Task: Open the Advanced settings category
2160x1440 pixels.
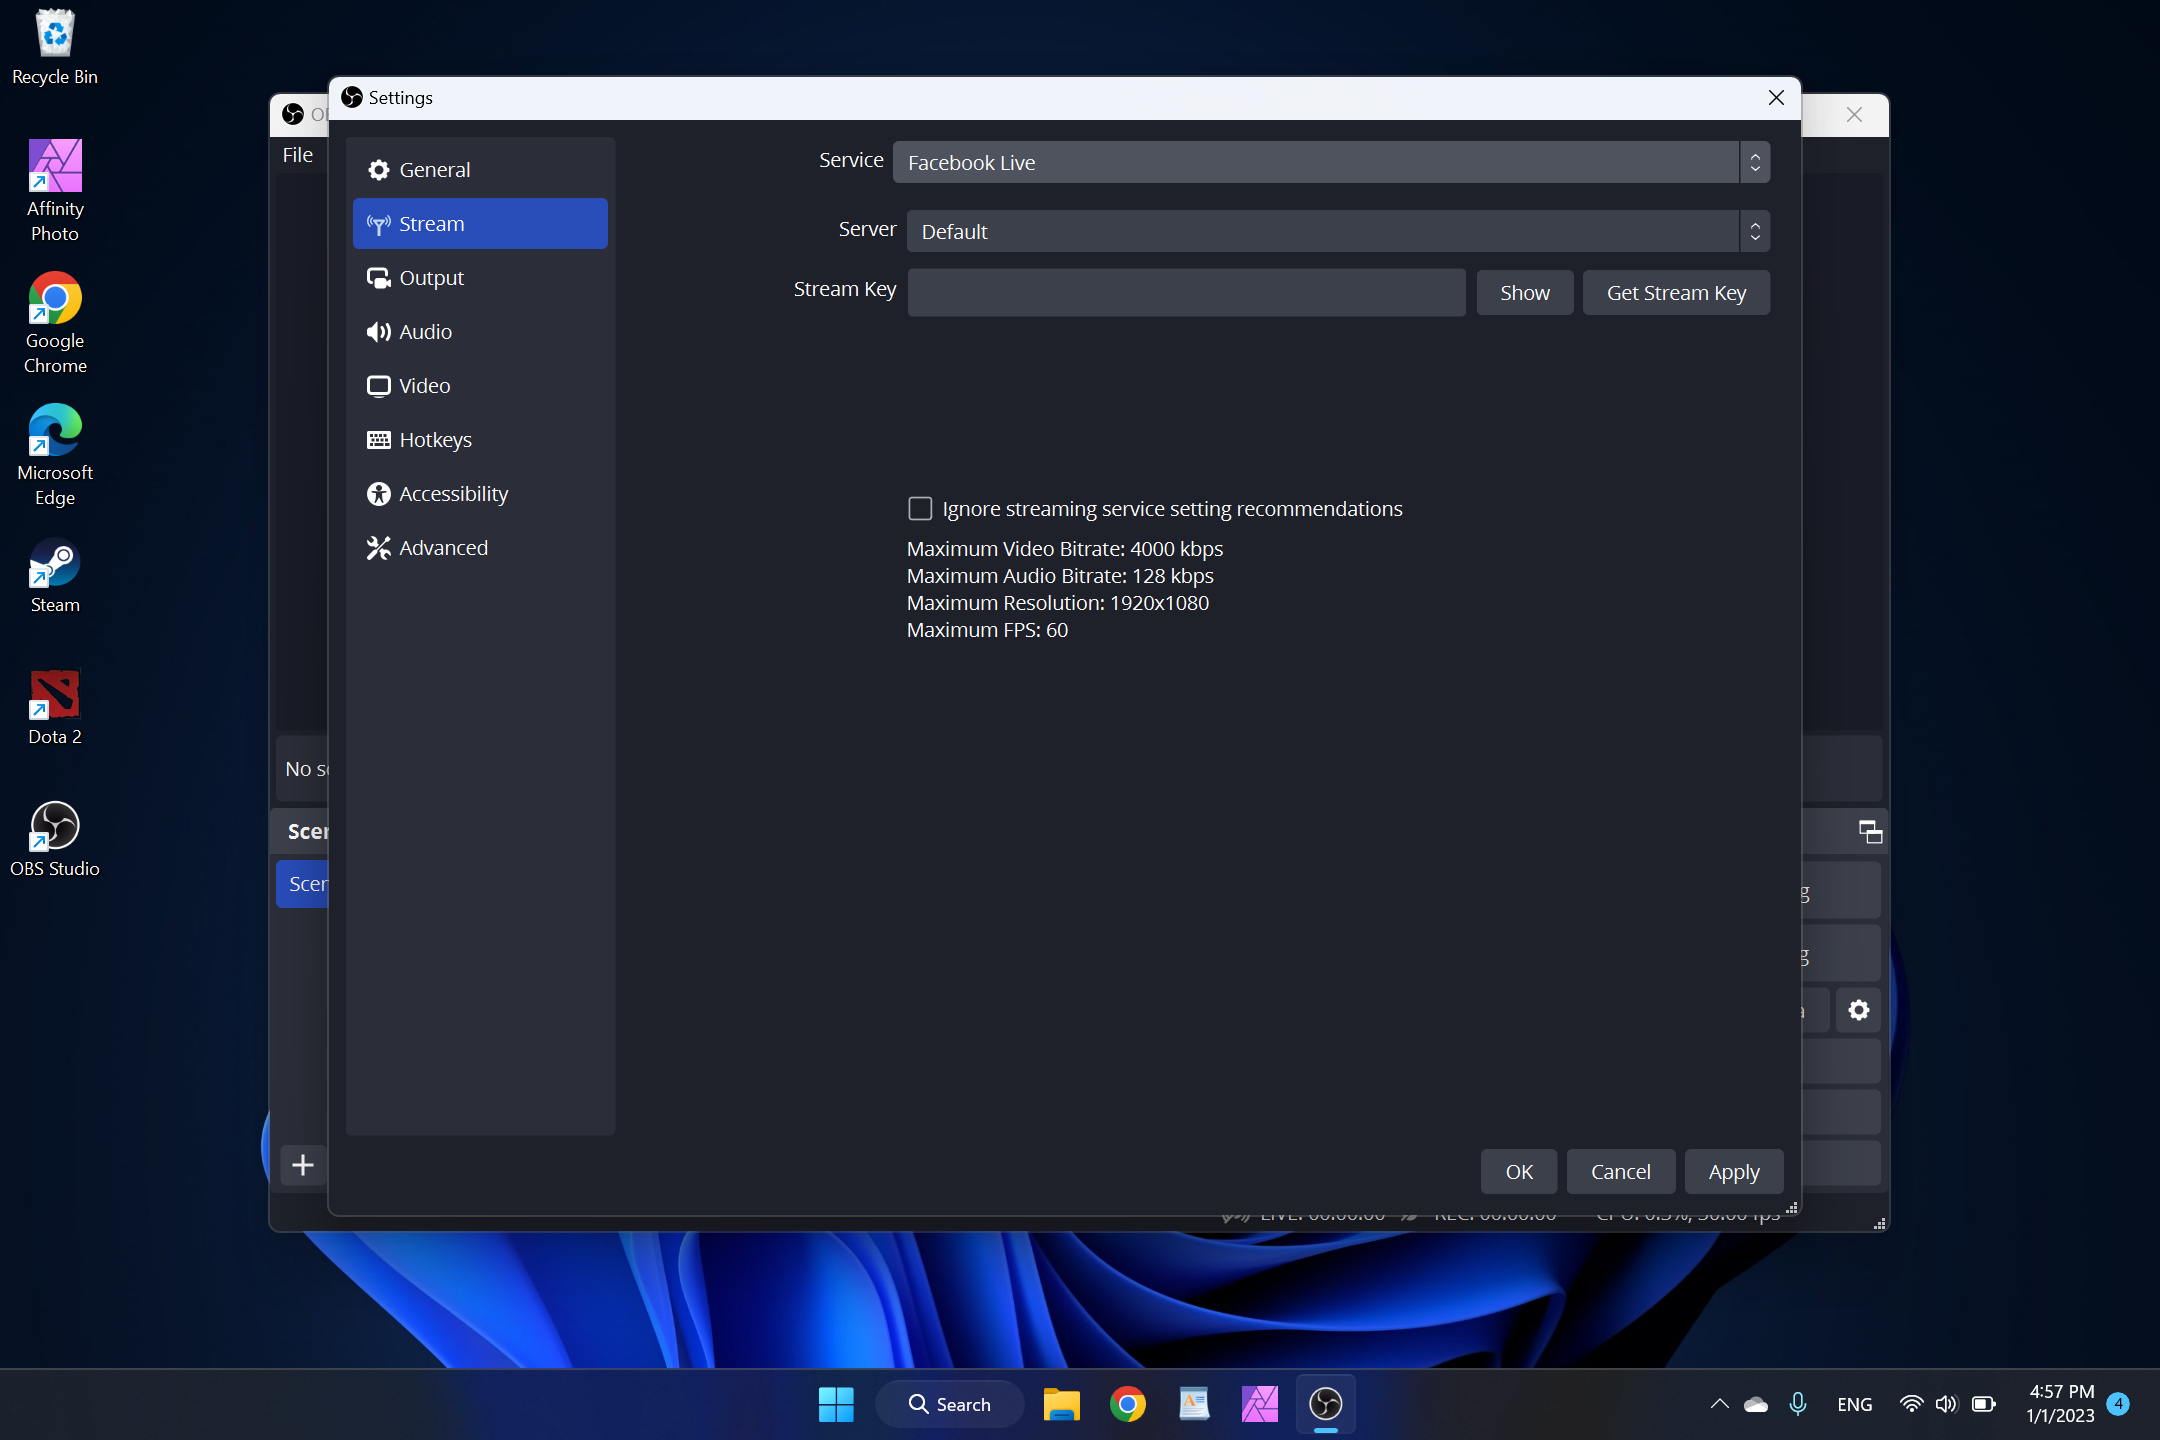Action: tap(480, 547)
